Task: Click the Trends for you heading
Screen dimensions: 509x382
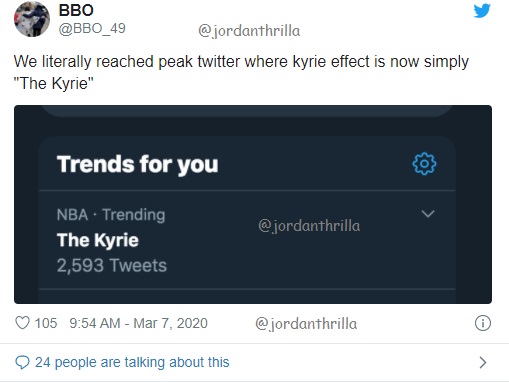Action: point(137,165)
